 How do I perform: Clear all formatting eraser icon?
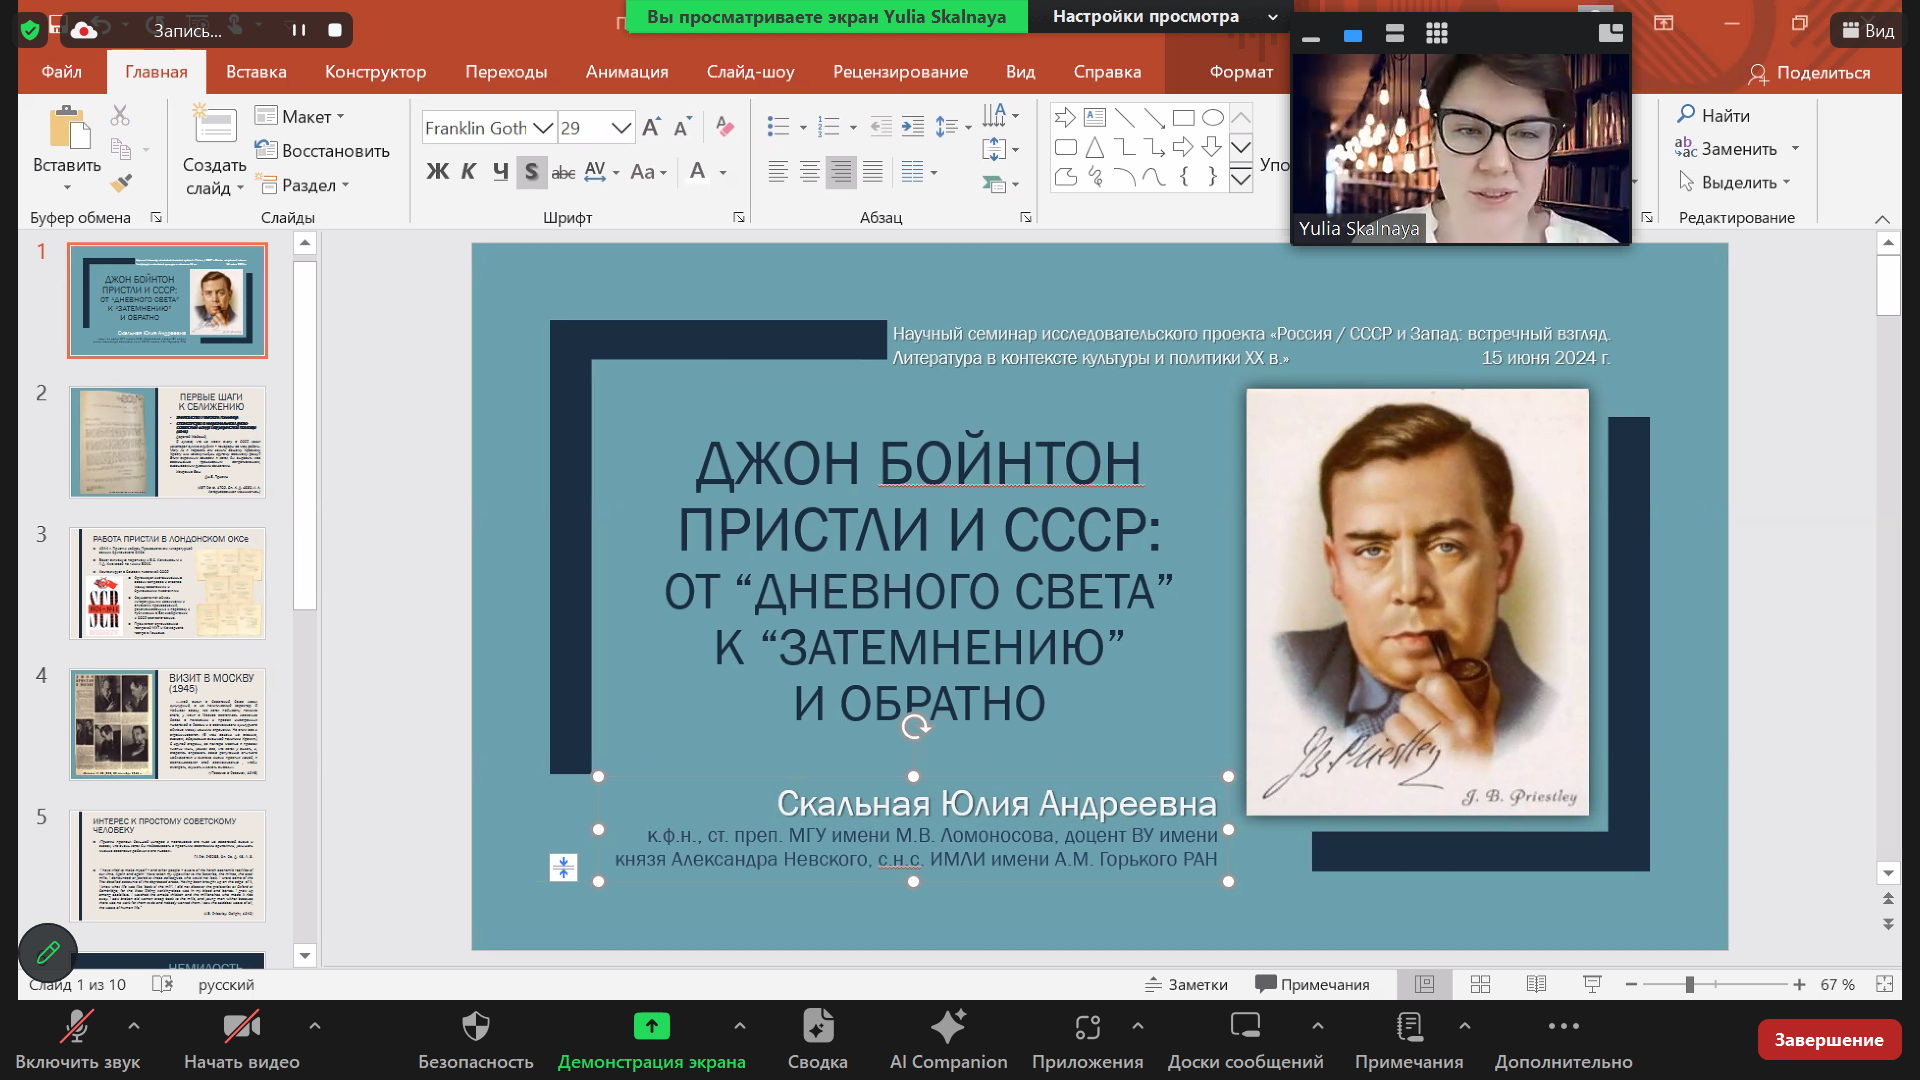[x=725, y=127]
